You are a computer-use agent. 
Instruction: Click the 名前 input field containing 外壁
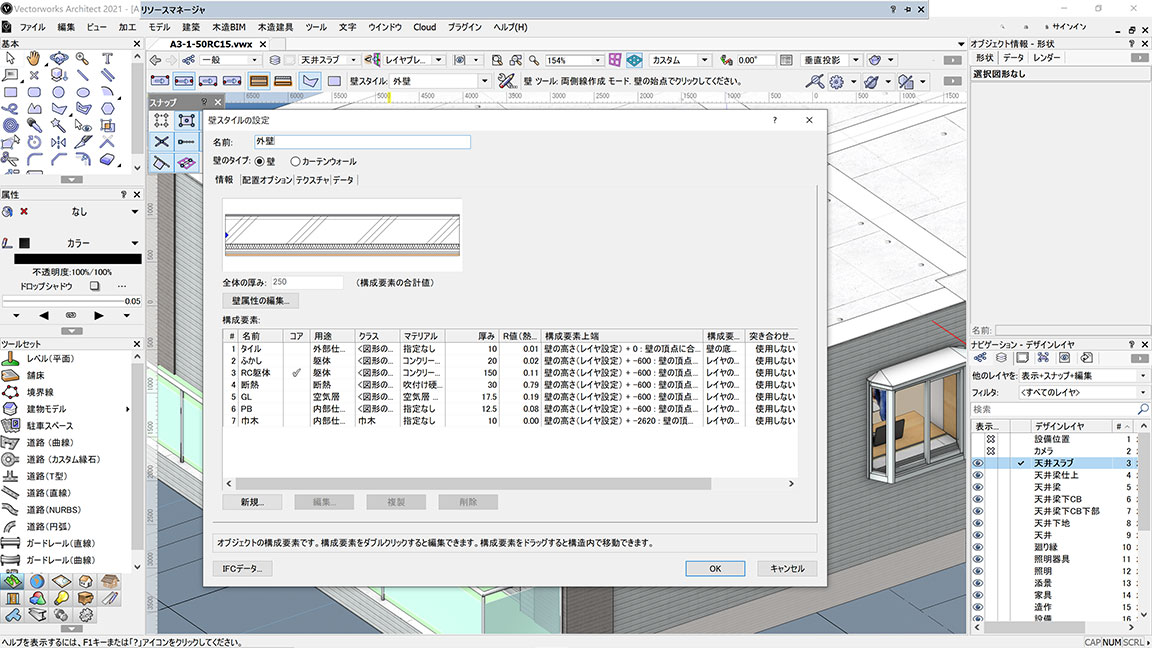pyautogui.click(x=360, y=142)
